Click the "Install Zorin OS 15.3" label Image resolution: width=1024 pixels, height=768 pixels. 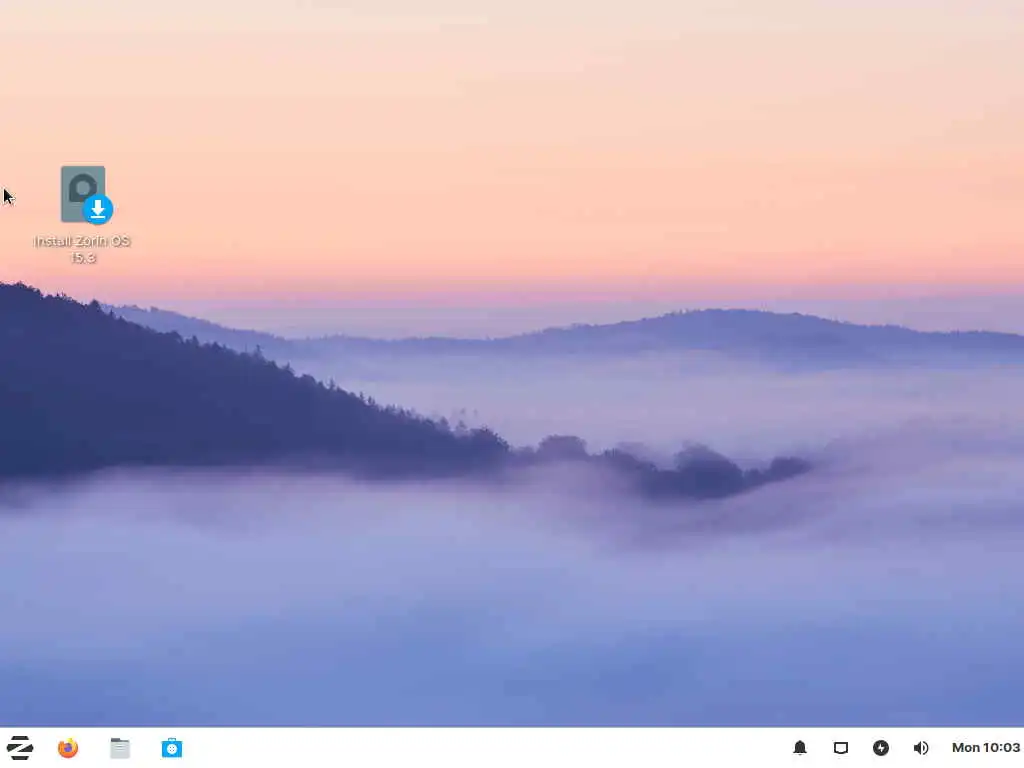pos(82,249)
